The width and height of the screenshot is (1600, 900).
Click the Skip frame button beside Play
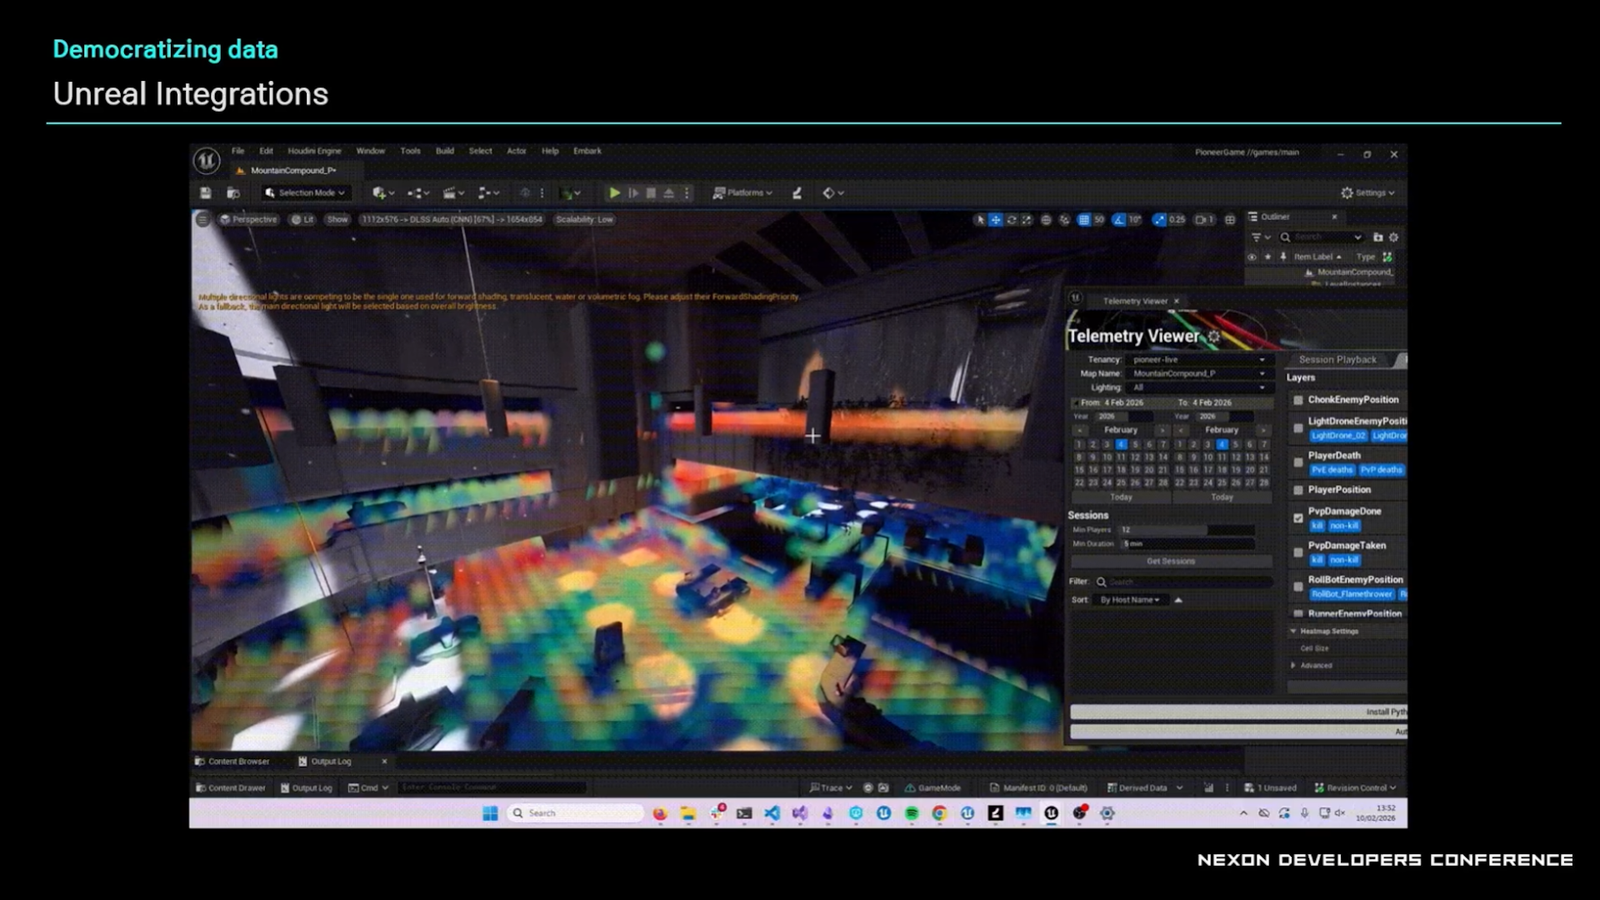pyautogui.click(x=632, y=193)
